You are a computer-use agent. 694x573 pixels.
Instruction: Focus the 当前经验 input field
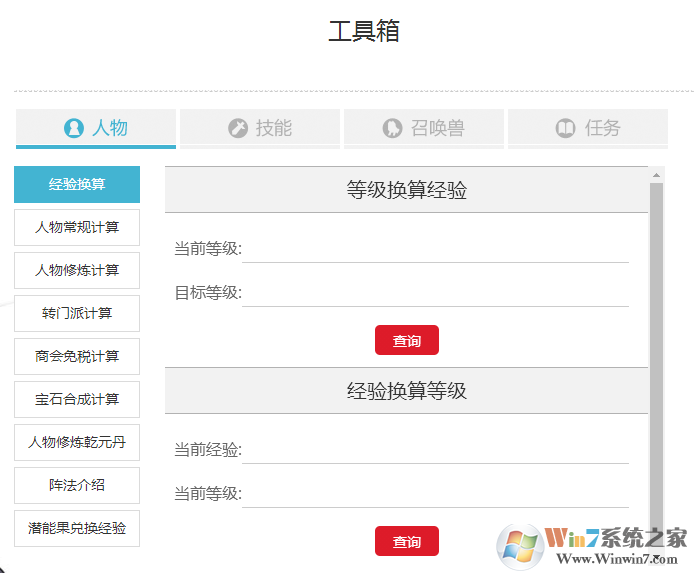435,449
